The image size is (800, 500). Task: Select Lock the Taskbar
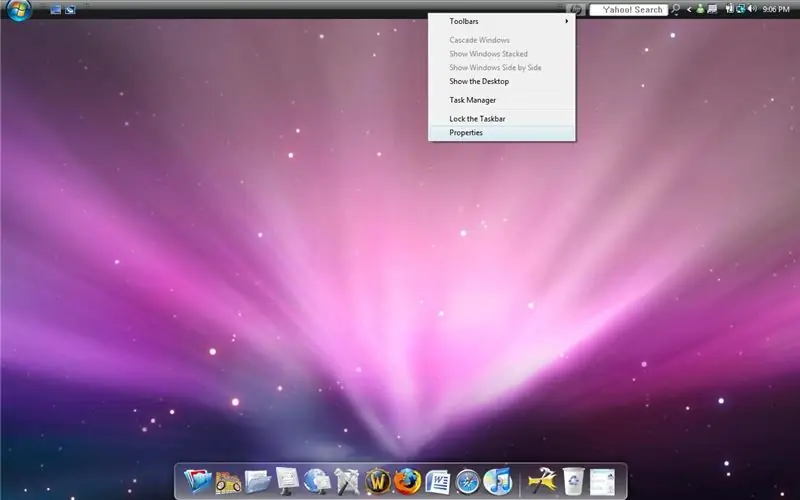click(x=502, y=118)
